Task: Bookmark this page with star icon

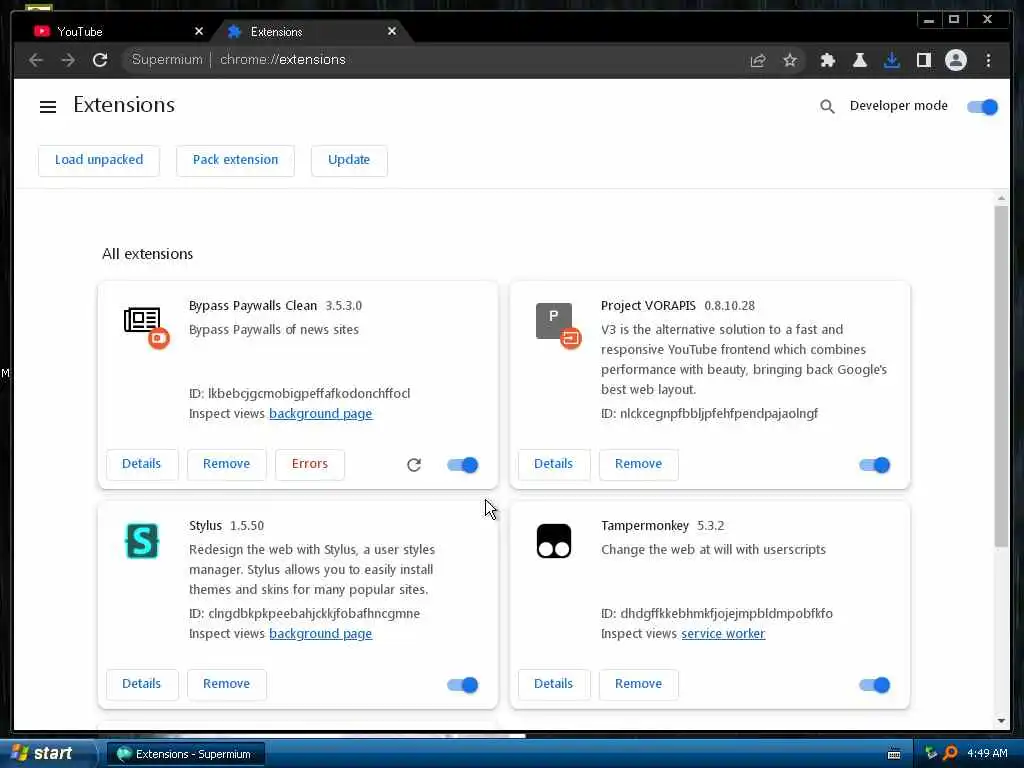Action: [x=790, y=61]
